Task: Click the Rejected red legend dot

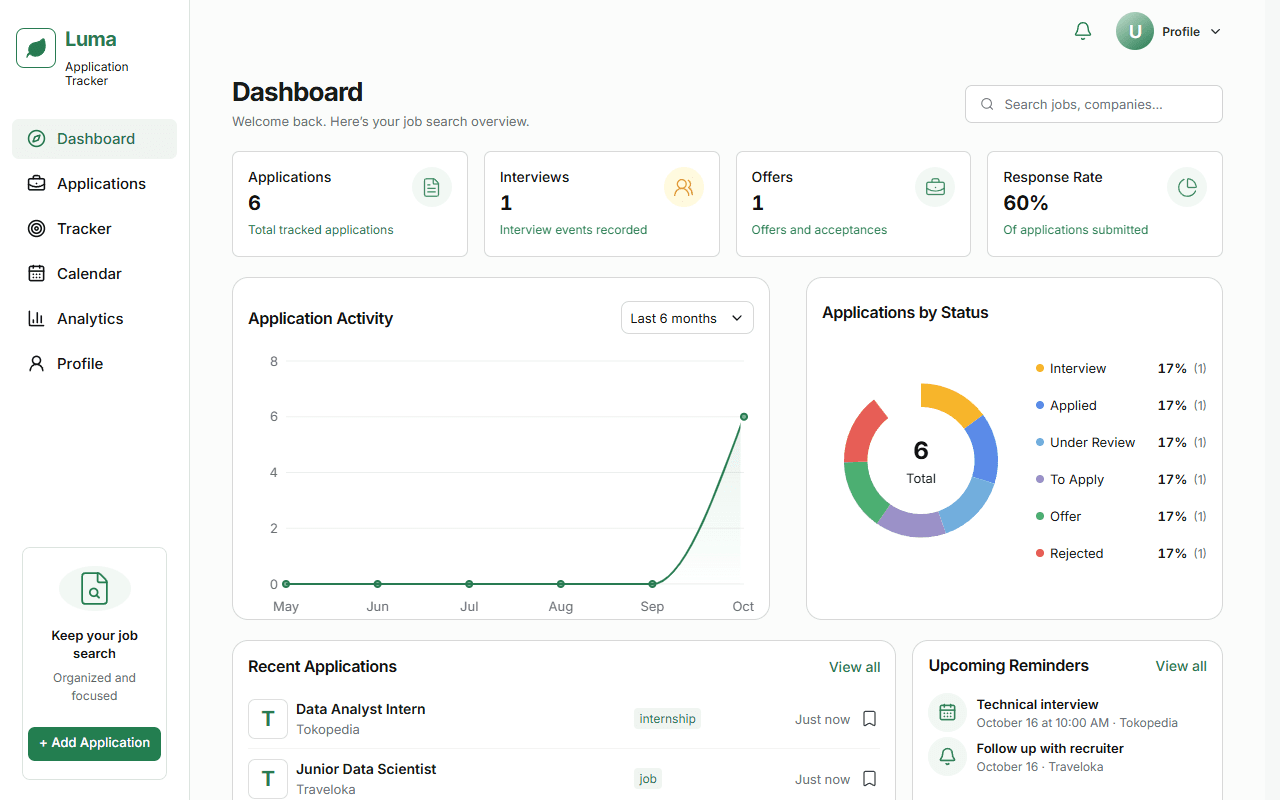Action: click(x=1040, y=553)
